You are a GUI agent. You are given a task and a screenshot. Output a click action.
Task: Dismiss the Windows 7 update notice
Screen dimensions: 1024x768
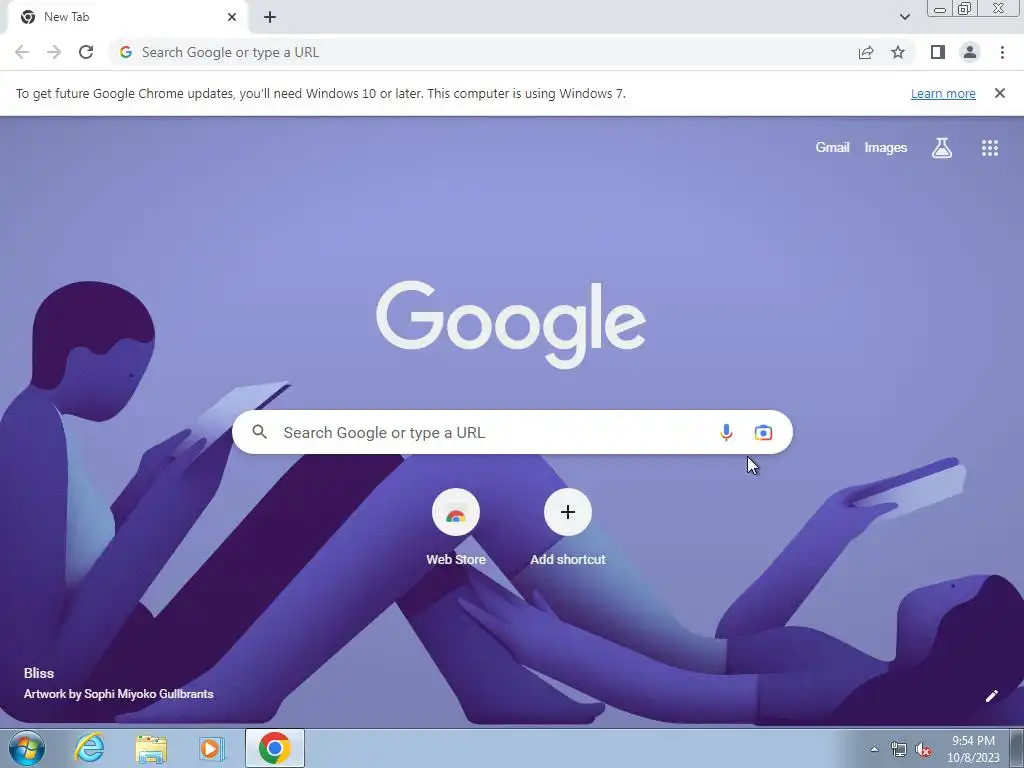coord(1000,93)
